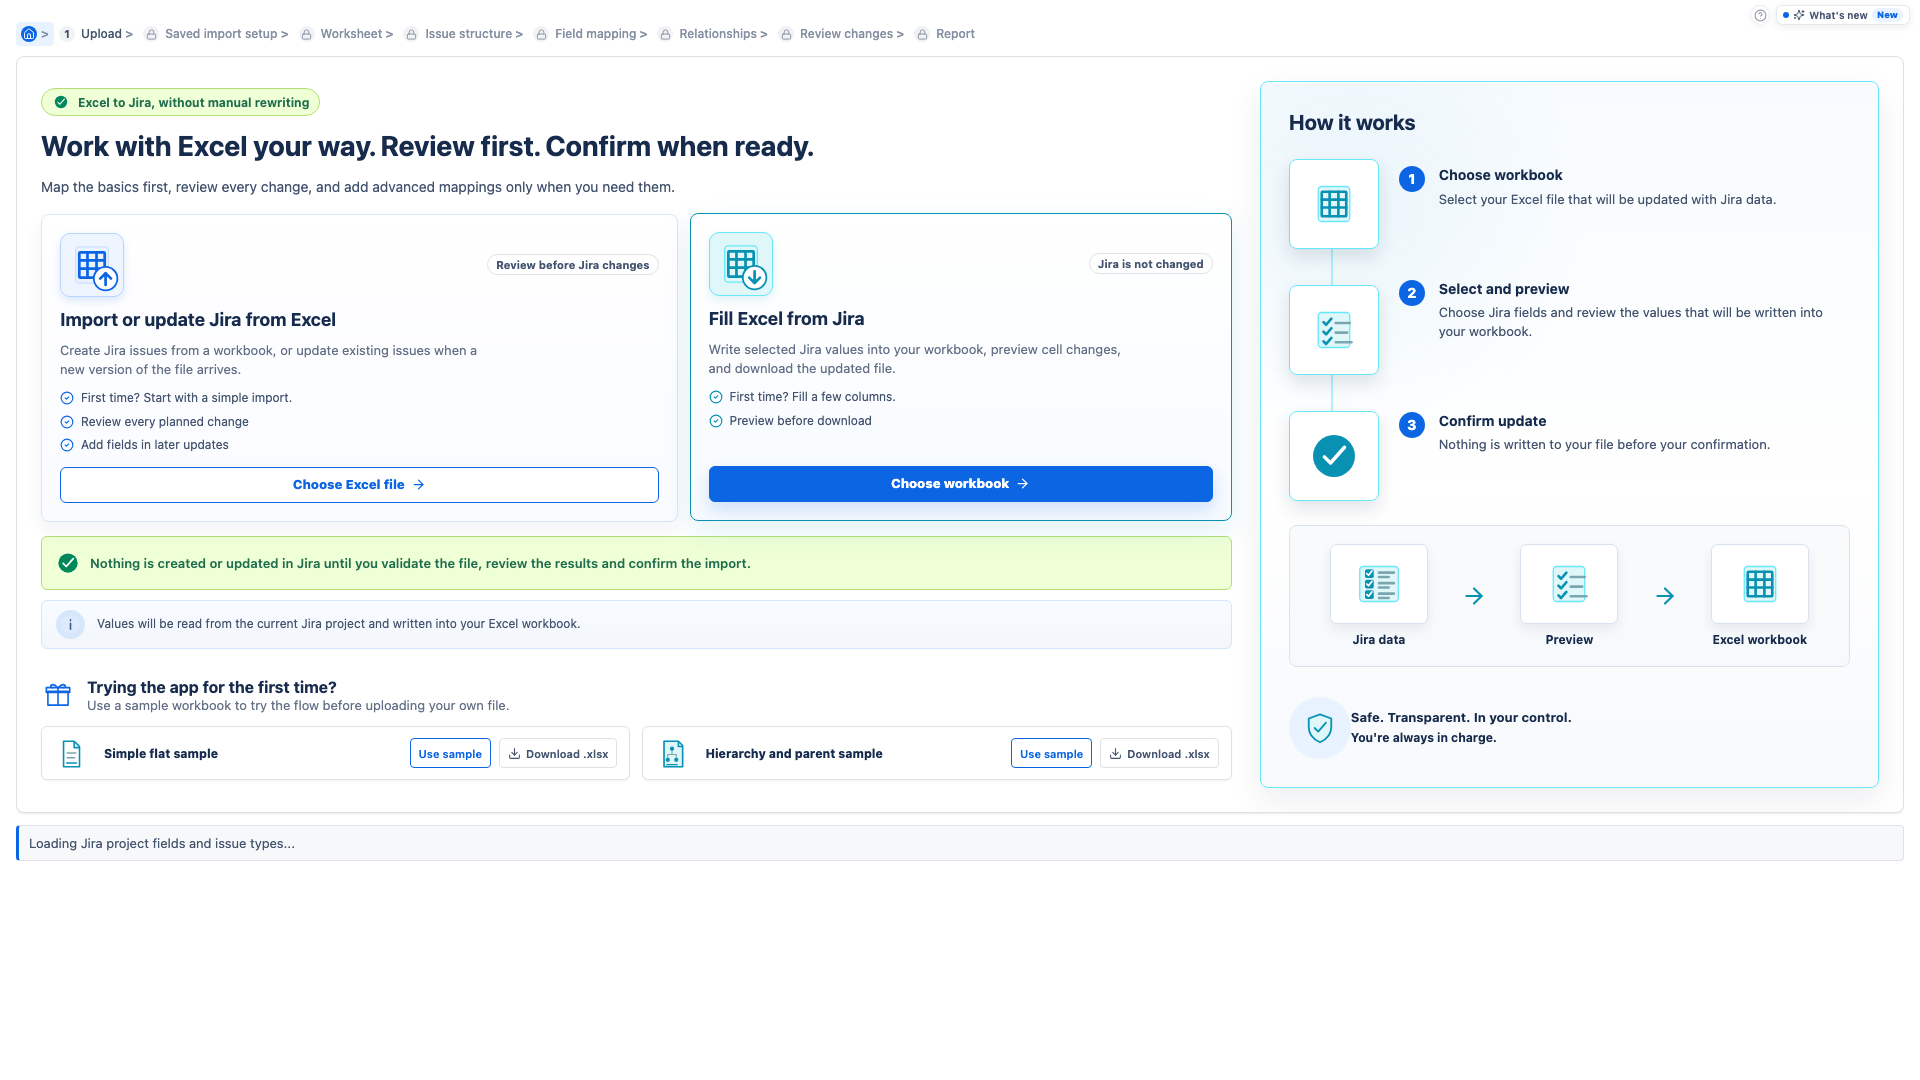Click Review before Jira changes badge
This screenshot has height=1080, width=1920.
pyautogui.click(x=572, y=265)
